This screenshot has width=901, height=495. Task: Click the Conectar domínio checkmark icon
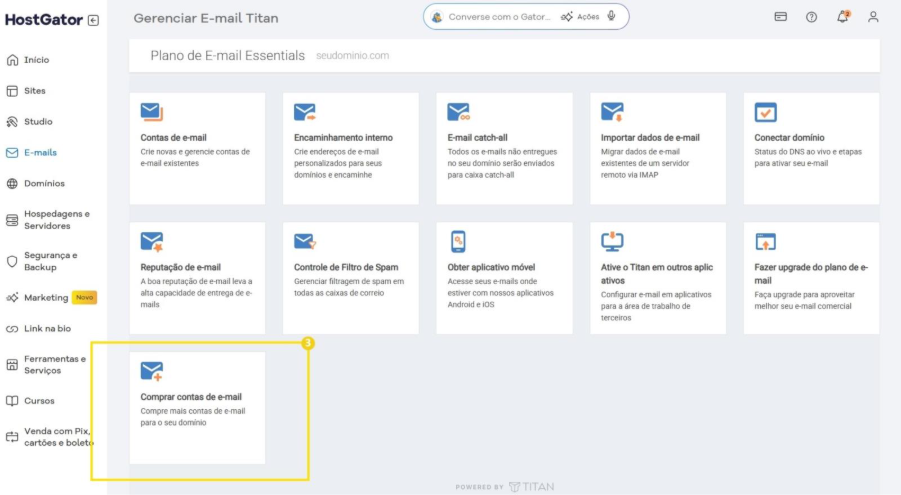[765, 112]
